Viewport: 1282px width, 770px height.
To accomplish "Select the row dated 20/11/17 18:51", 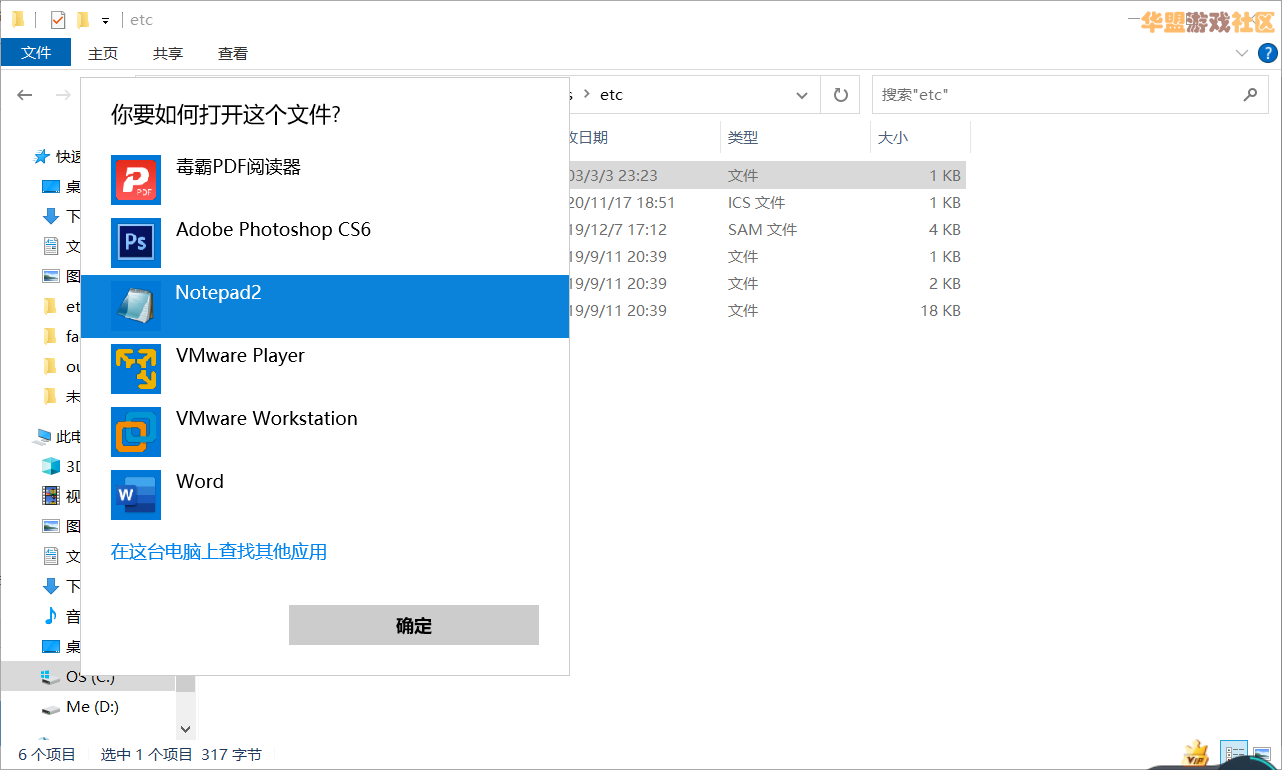I will 767,202.
